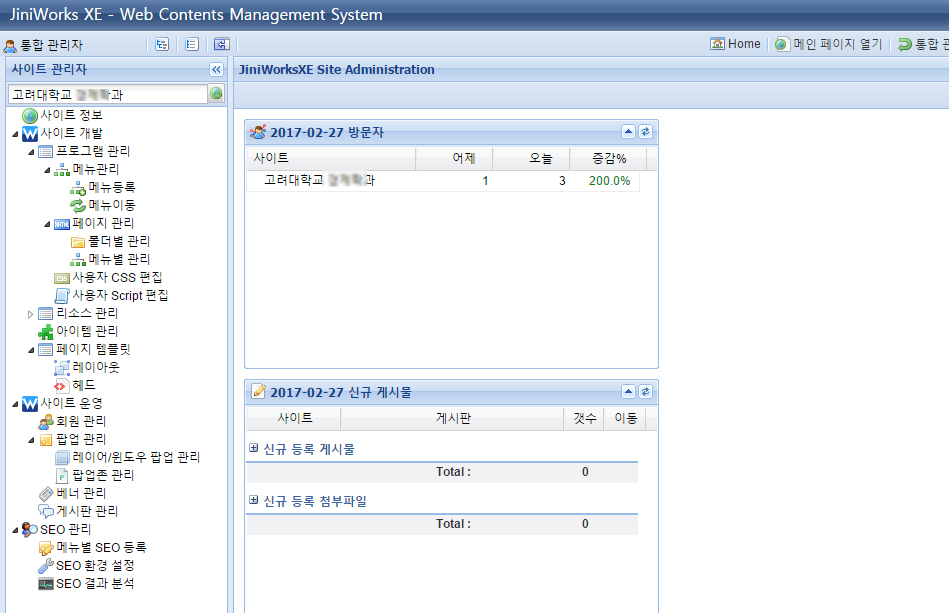
Task: Collapse the 신규 게시물 panel with up arrow
Action: (x=628, y=391)
